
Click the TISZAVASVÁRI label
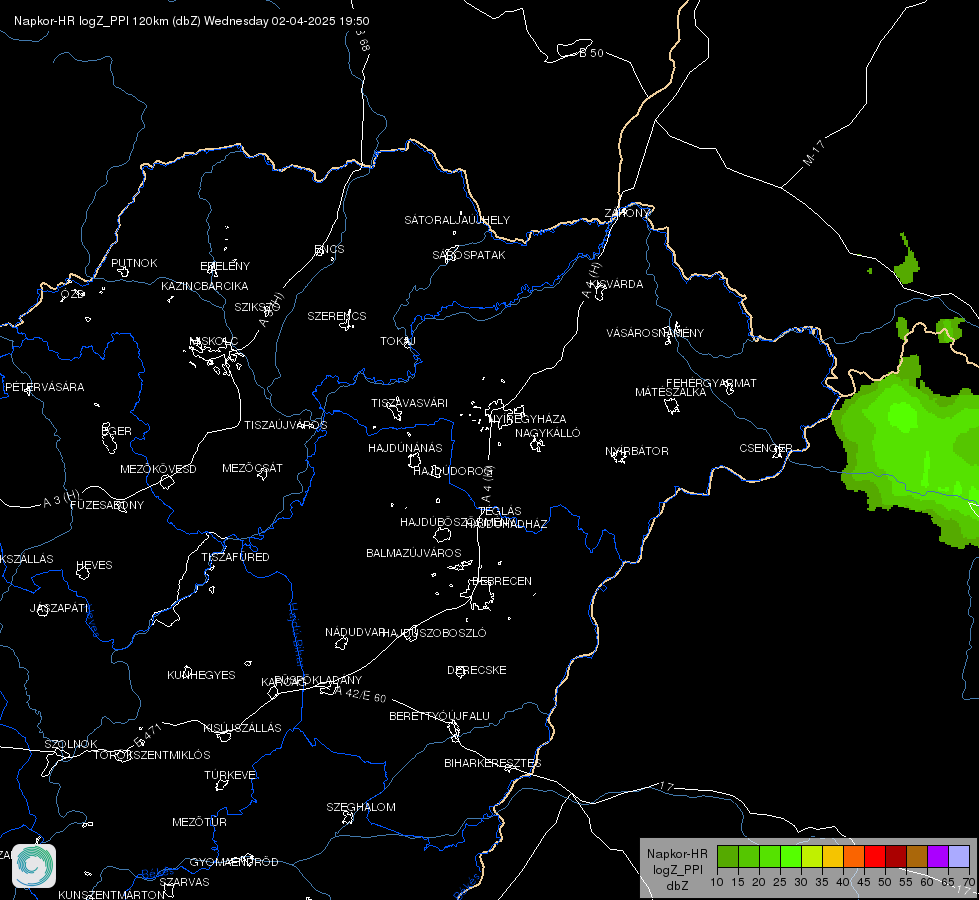click(410, 403)
